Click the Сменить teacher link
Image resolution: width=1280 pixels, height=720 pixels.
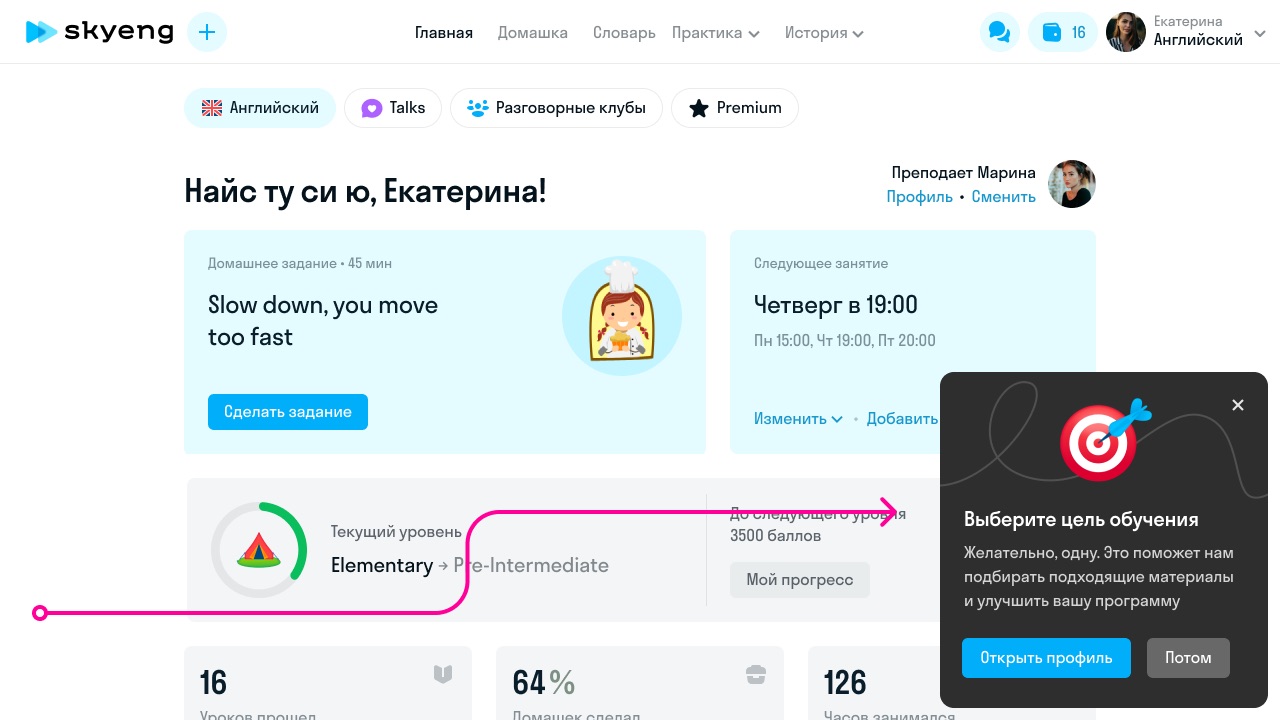pos(1004,197)
